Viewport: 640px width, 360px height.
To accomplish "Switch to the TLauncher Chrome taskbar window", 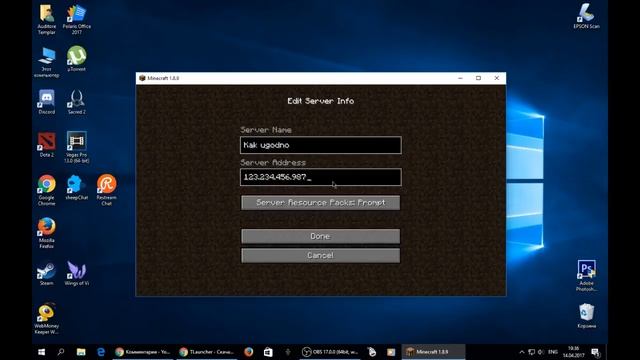I will click(207, 352).
